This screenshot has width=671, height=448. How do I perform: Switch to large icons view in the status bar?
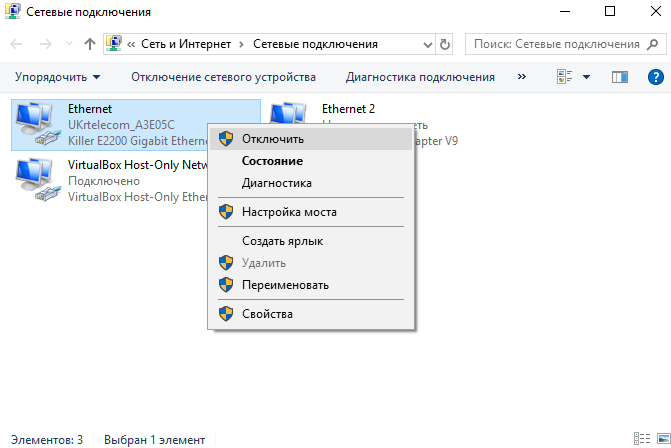click(x=664, y=439)
